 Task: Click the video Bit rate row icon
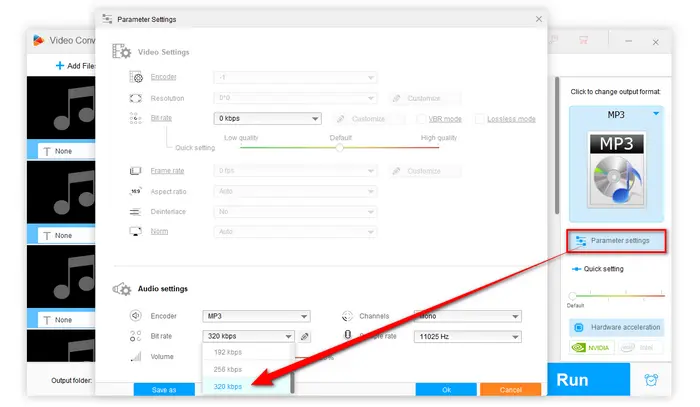click(x=135, y=118)
